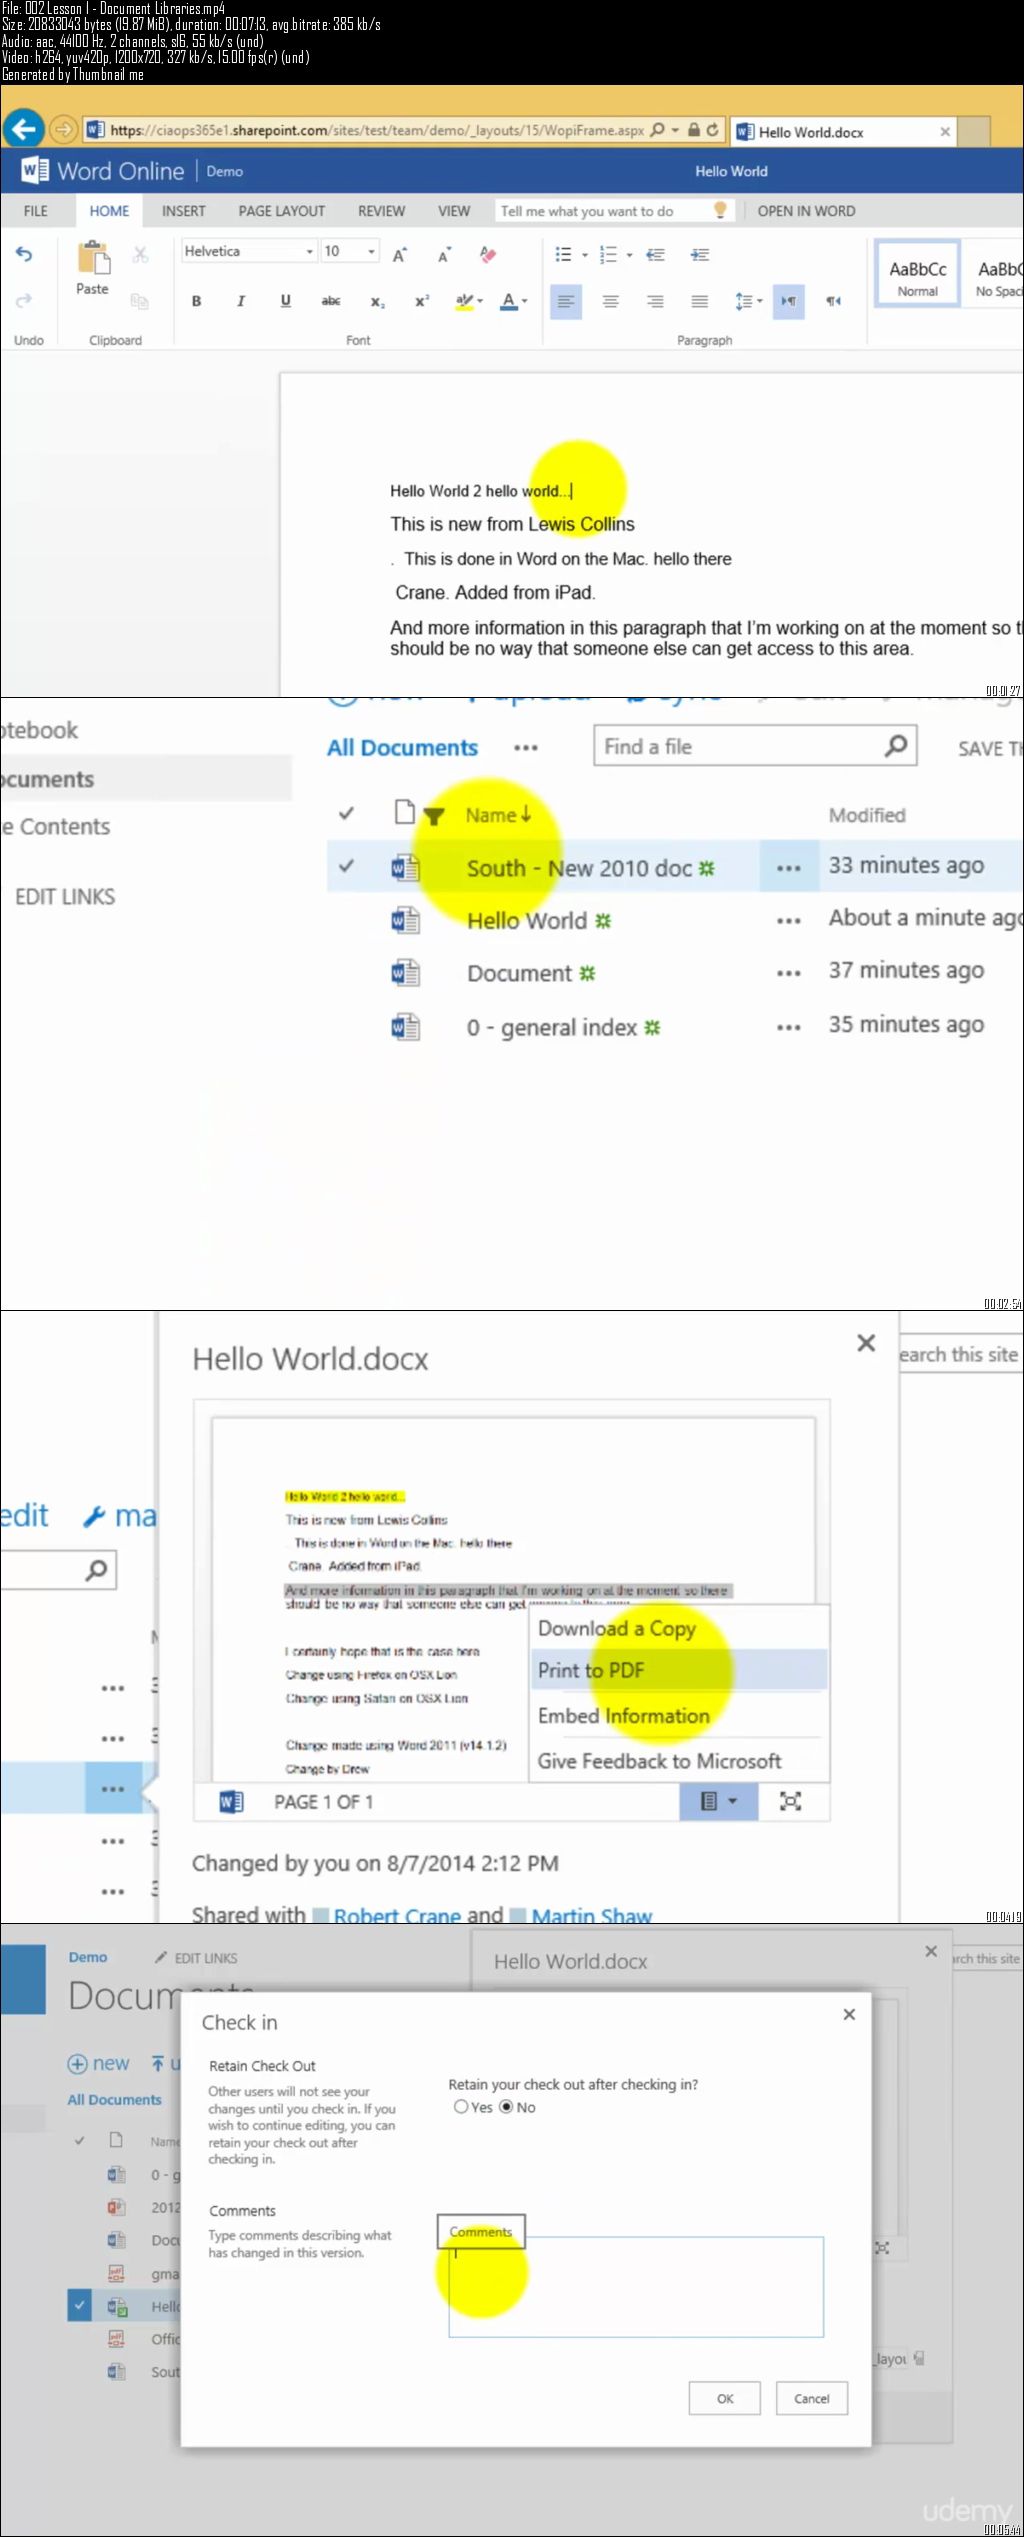Shrink font size button

click(444, 255)
